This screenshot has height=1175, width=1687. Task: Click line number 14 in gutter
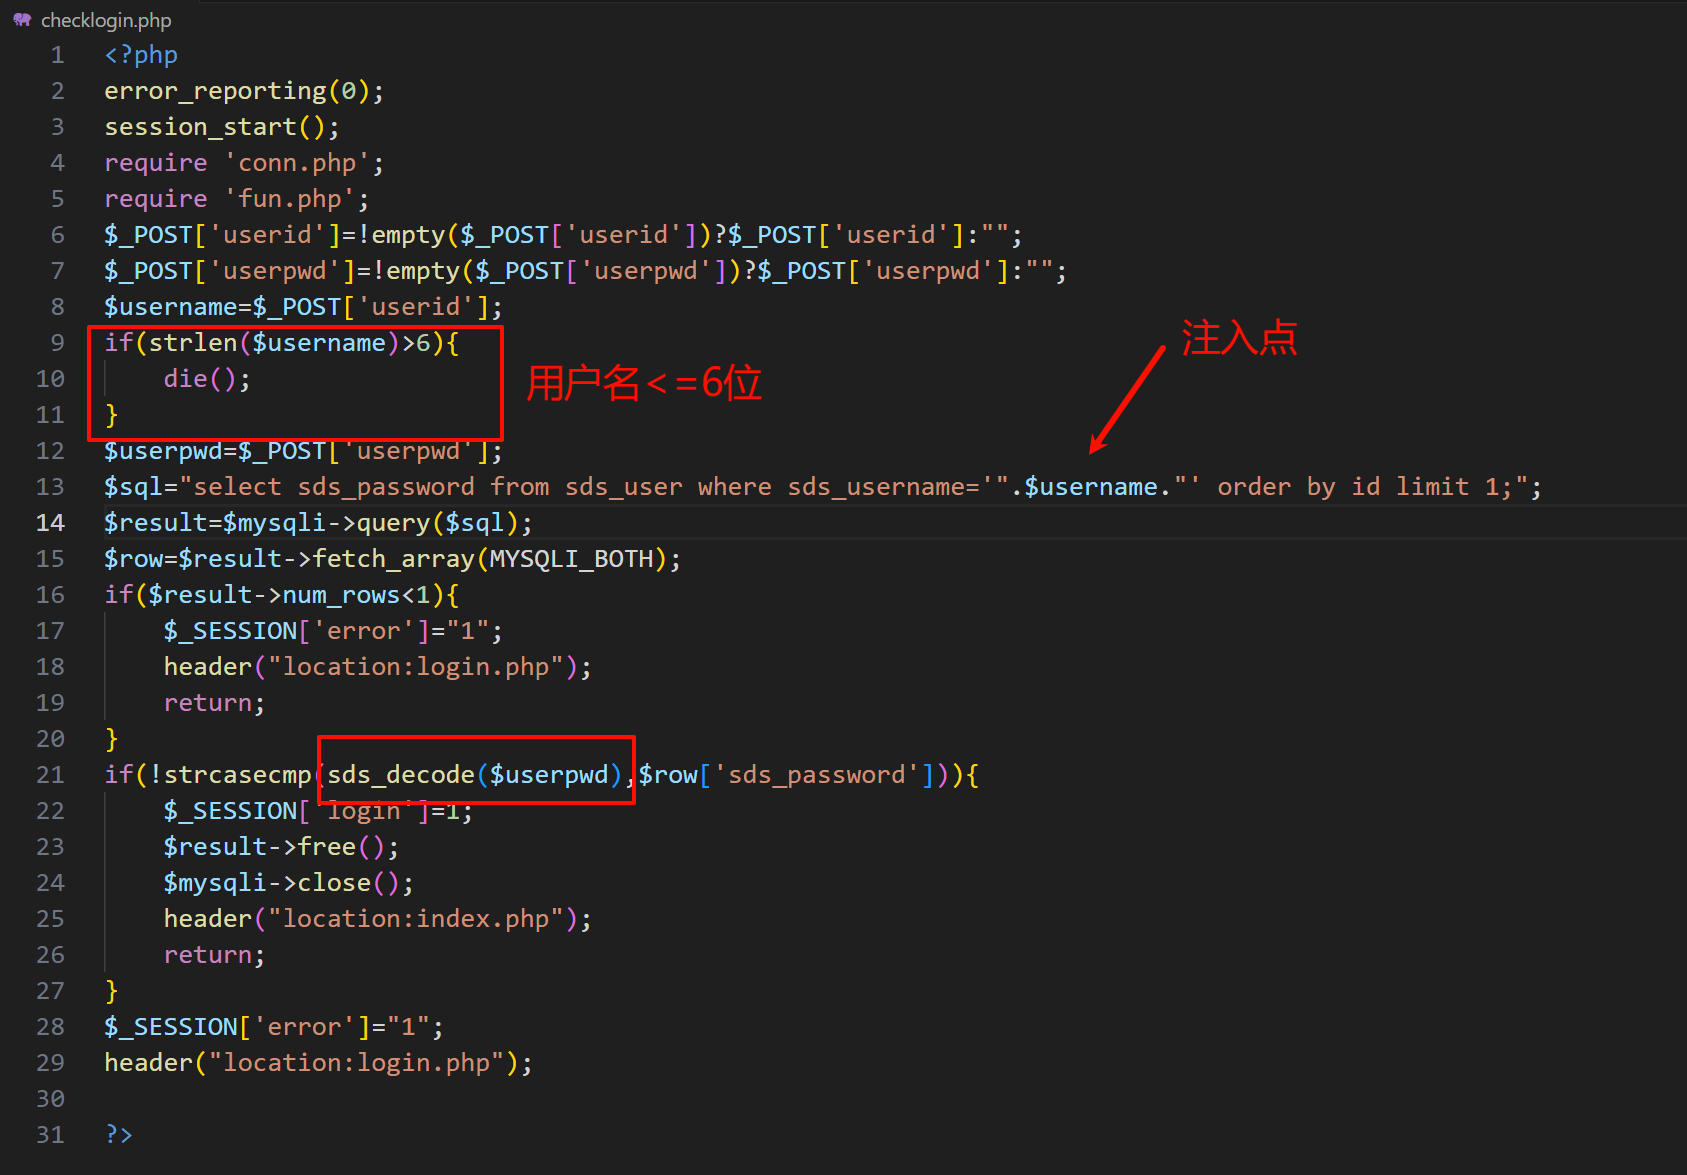tap(50, 523)
